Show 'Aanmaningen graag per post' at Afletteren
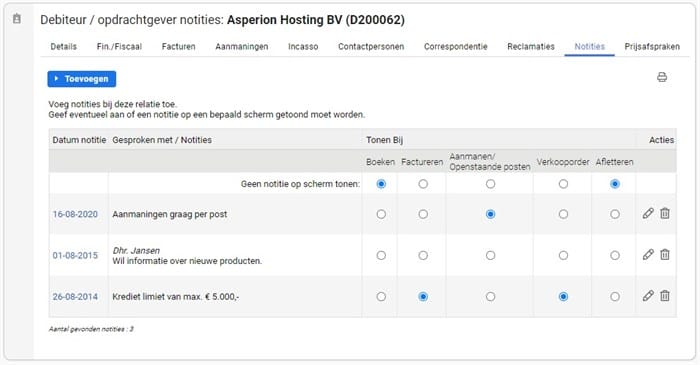This screenshot has height=365, width=700. [615, 214]
